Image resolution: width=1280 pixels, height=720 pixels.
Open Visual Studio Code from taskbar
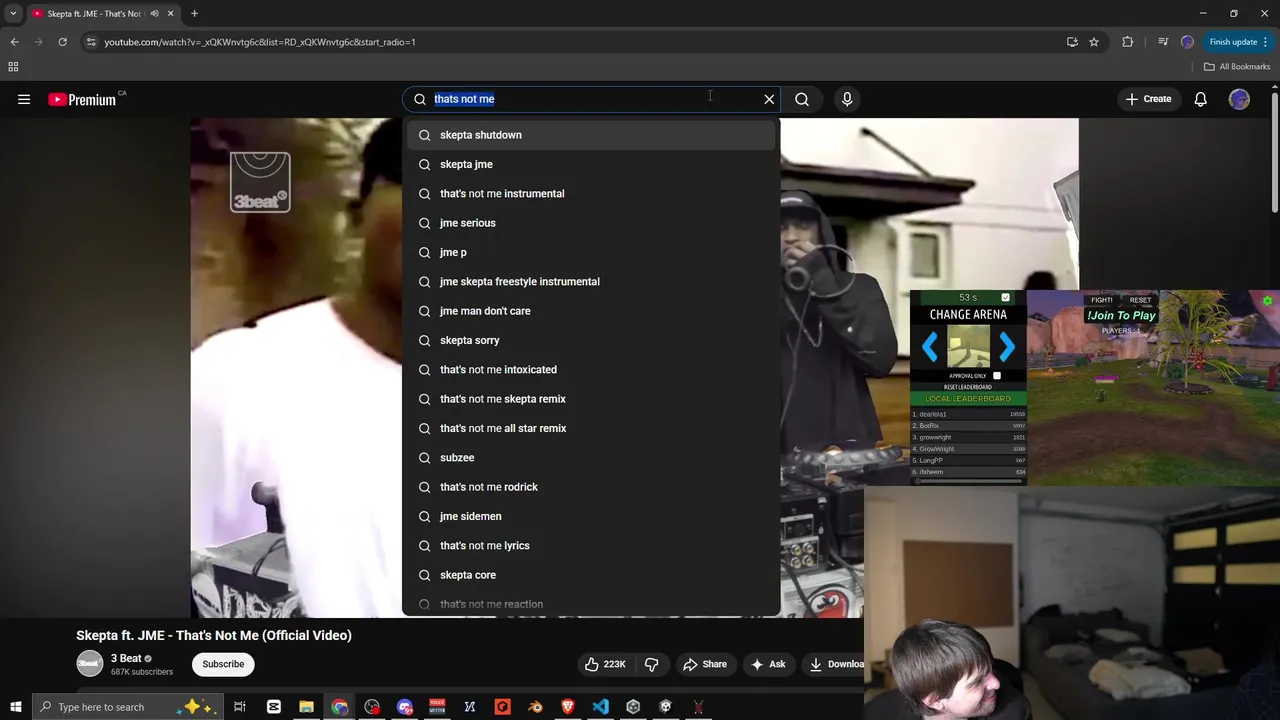pyautogui.click(x=600, y=707)
